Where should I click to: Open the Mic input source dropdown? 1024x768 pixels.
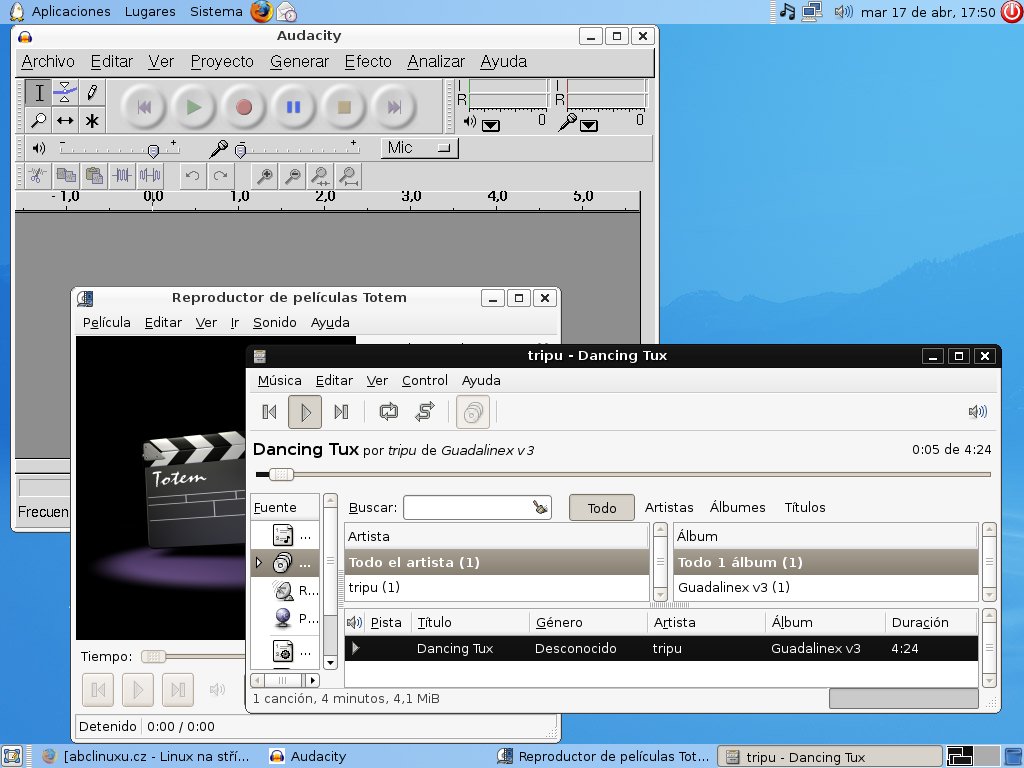tap(419, 148)
